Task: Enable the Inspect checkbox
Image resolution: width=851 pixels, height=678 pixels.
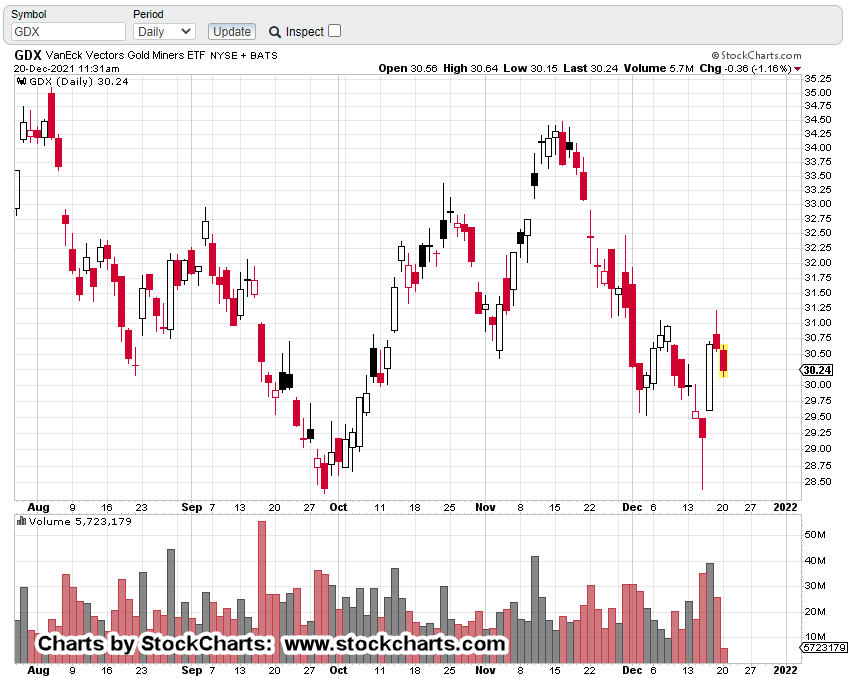Action: 334,31
